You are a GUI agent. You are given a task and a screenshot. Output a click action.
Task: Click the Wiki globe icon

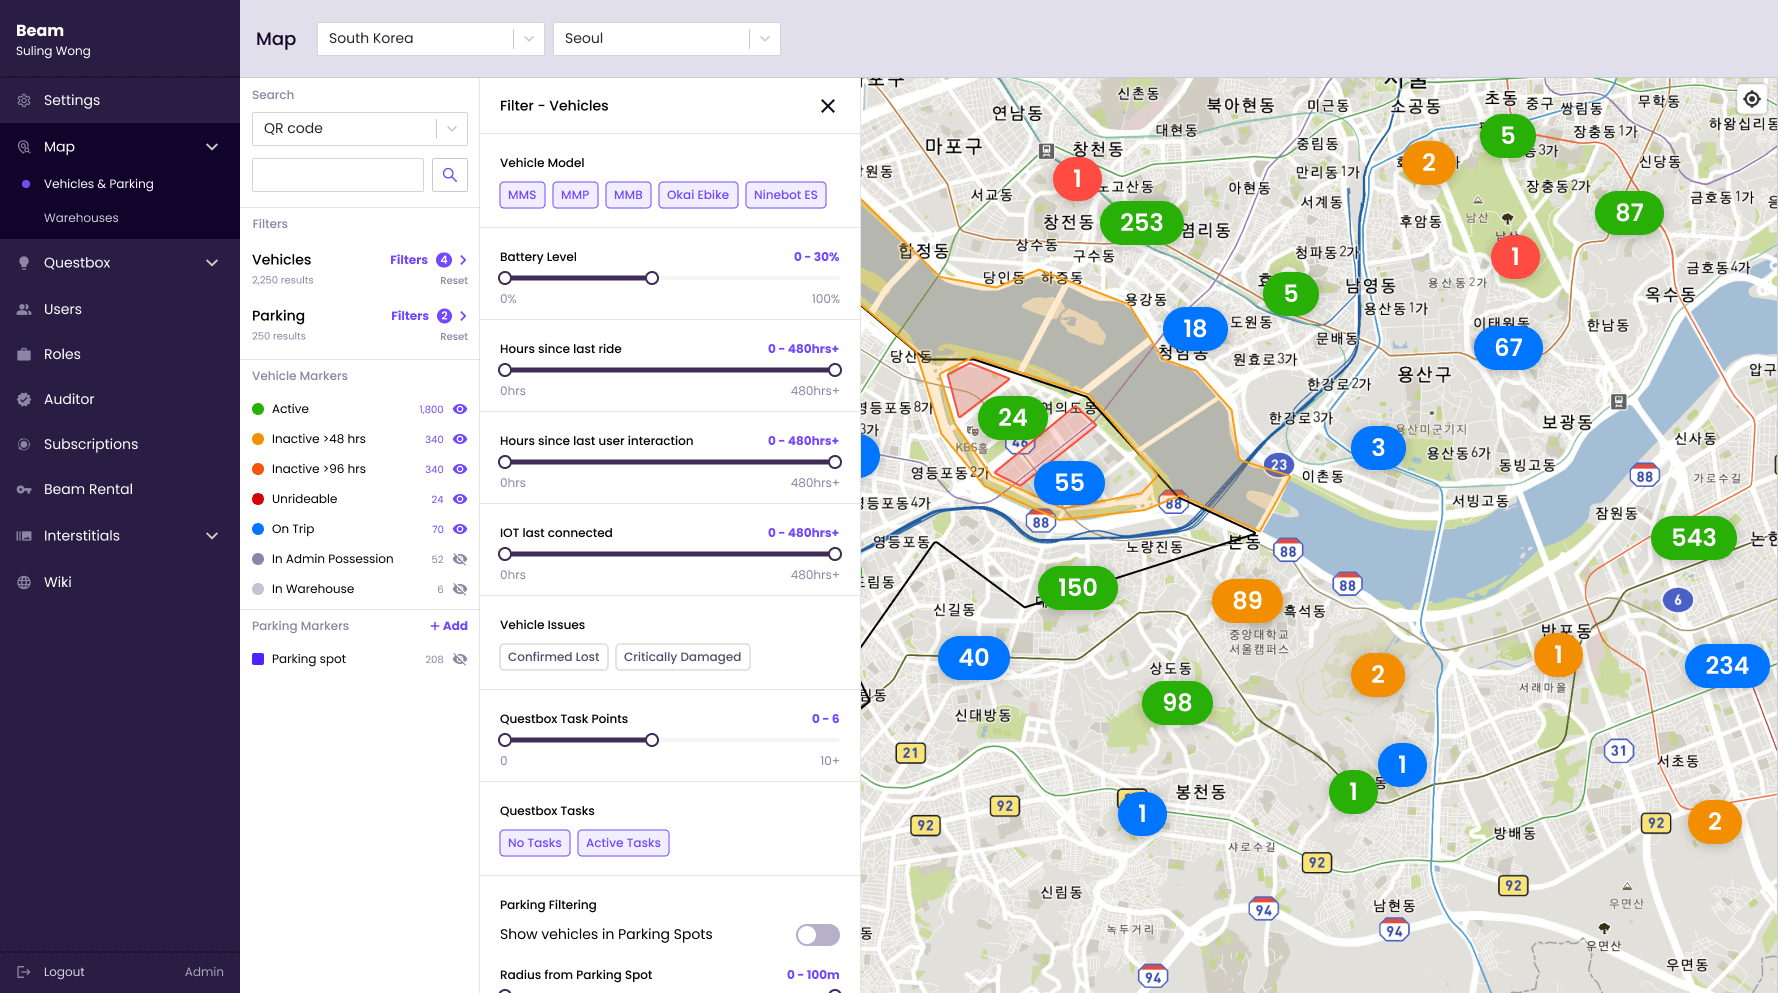(24, 583)
